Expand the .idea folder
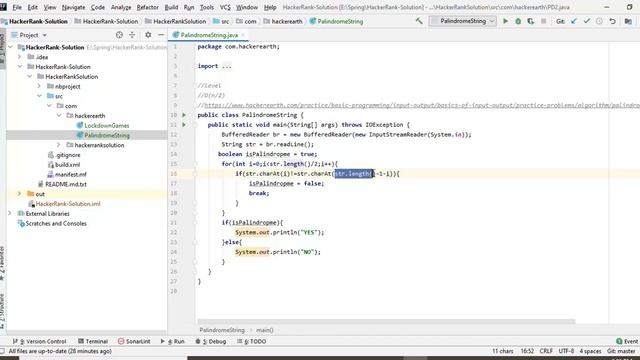 [20, 57]
